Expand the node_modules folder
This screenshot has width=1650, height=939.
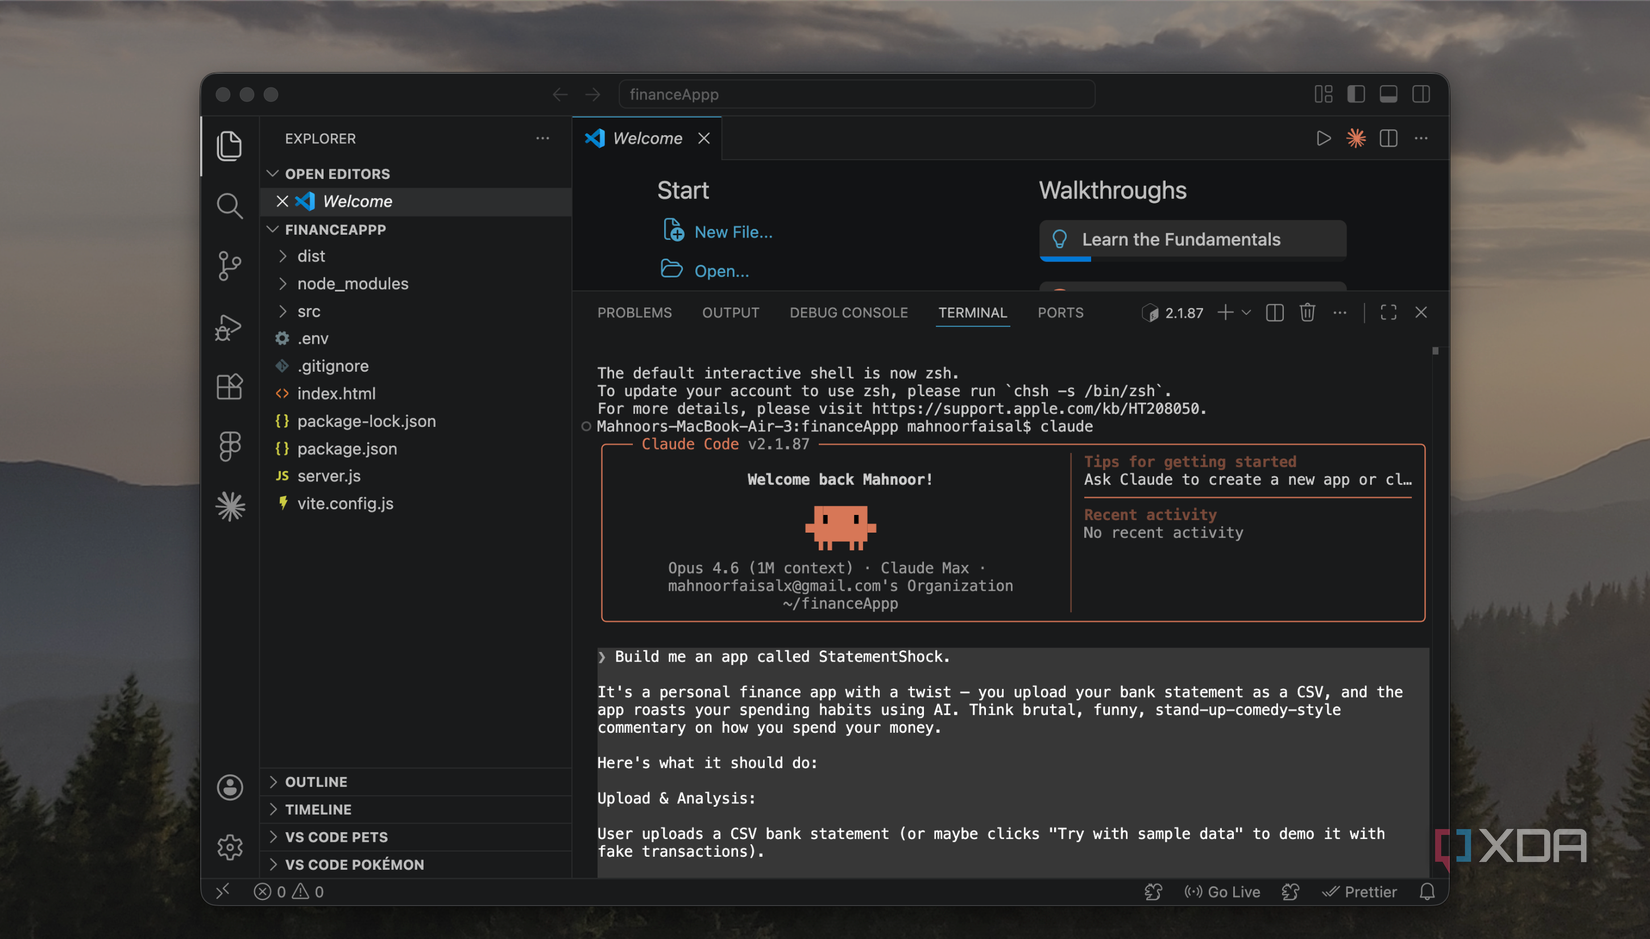click(284, 283)
